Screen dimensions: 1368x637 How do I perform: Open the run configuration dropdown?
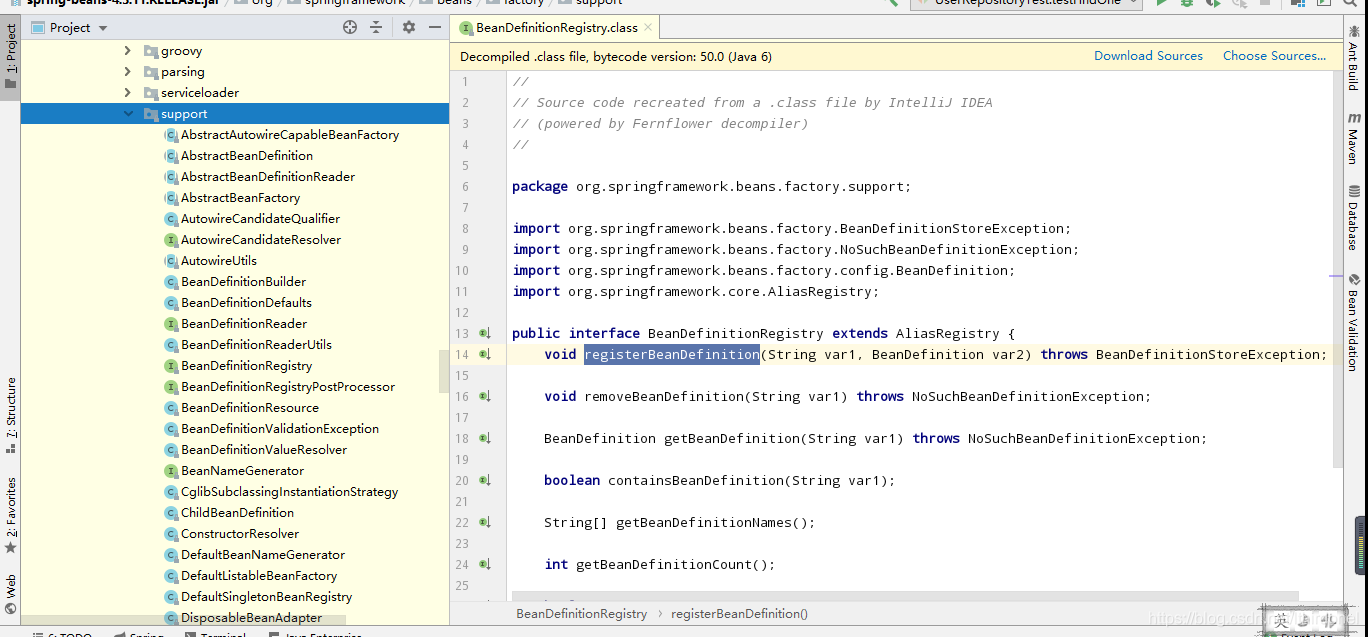1026,3
